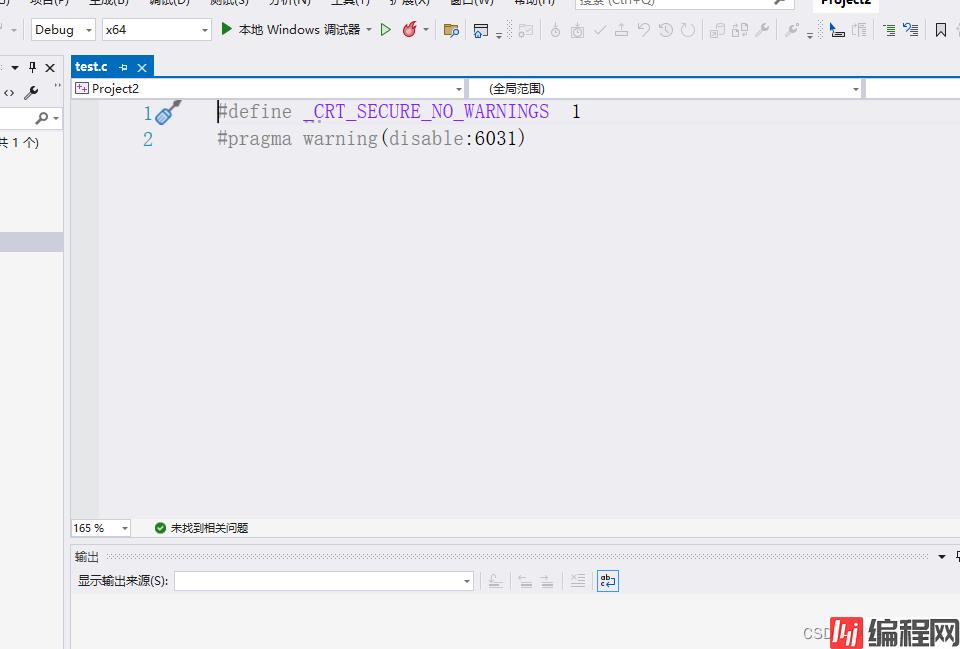This screenshot has width=960, height=649.
Task: Toggle auto-hide pin on the left panel
Action: (x=32, y=67)
